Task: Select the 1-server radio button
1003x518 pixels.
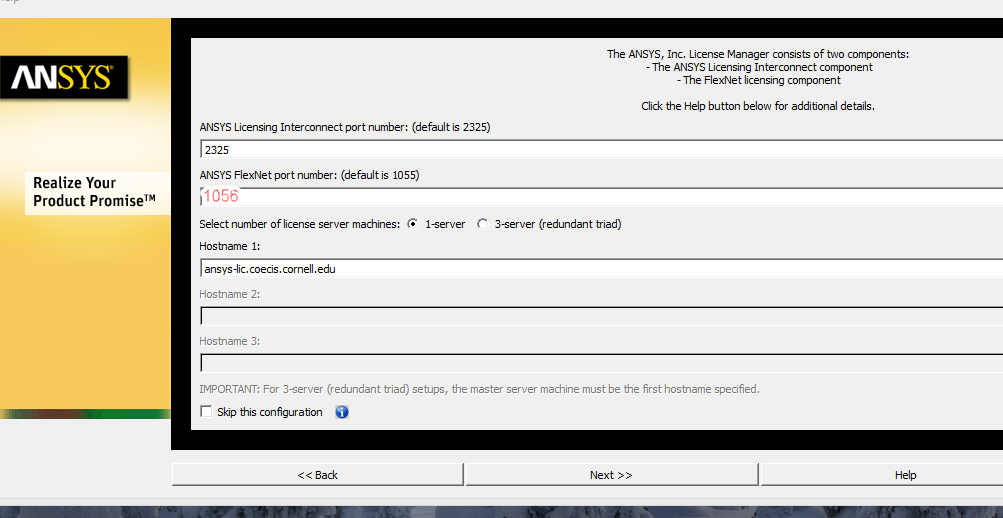Action: 413,224
